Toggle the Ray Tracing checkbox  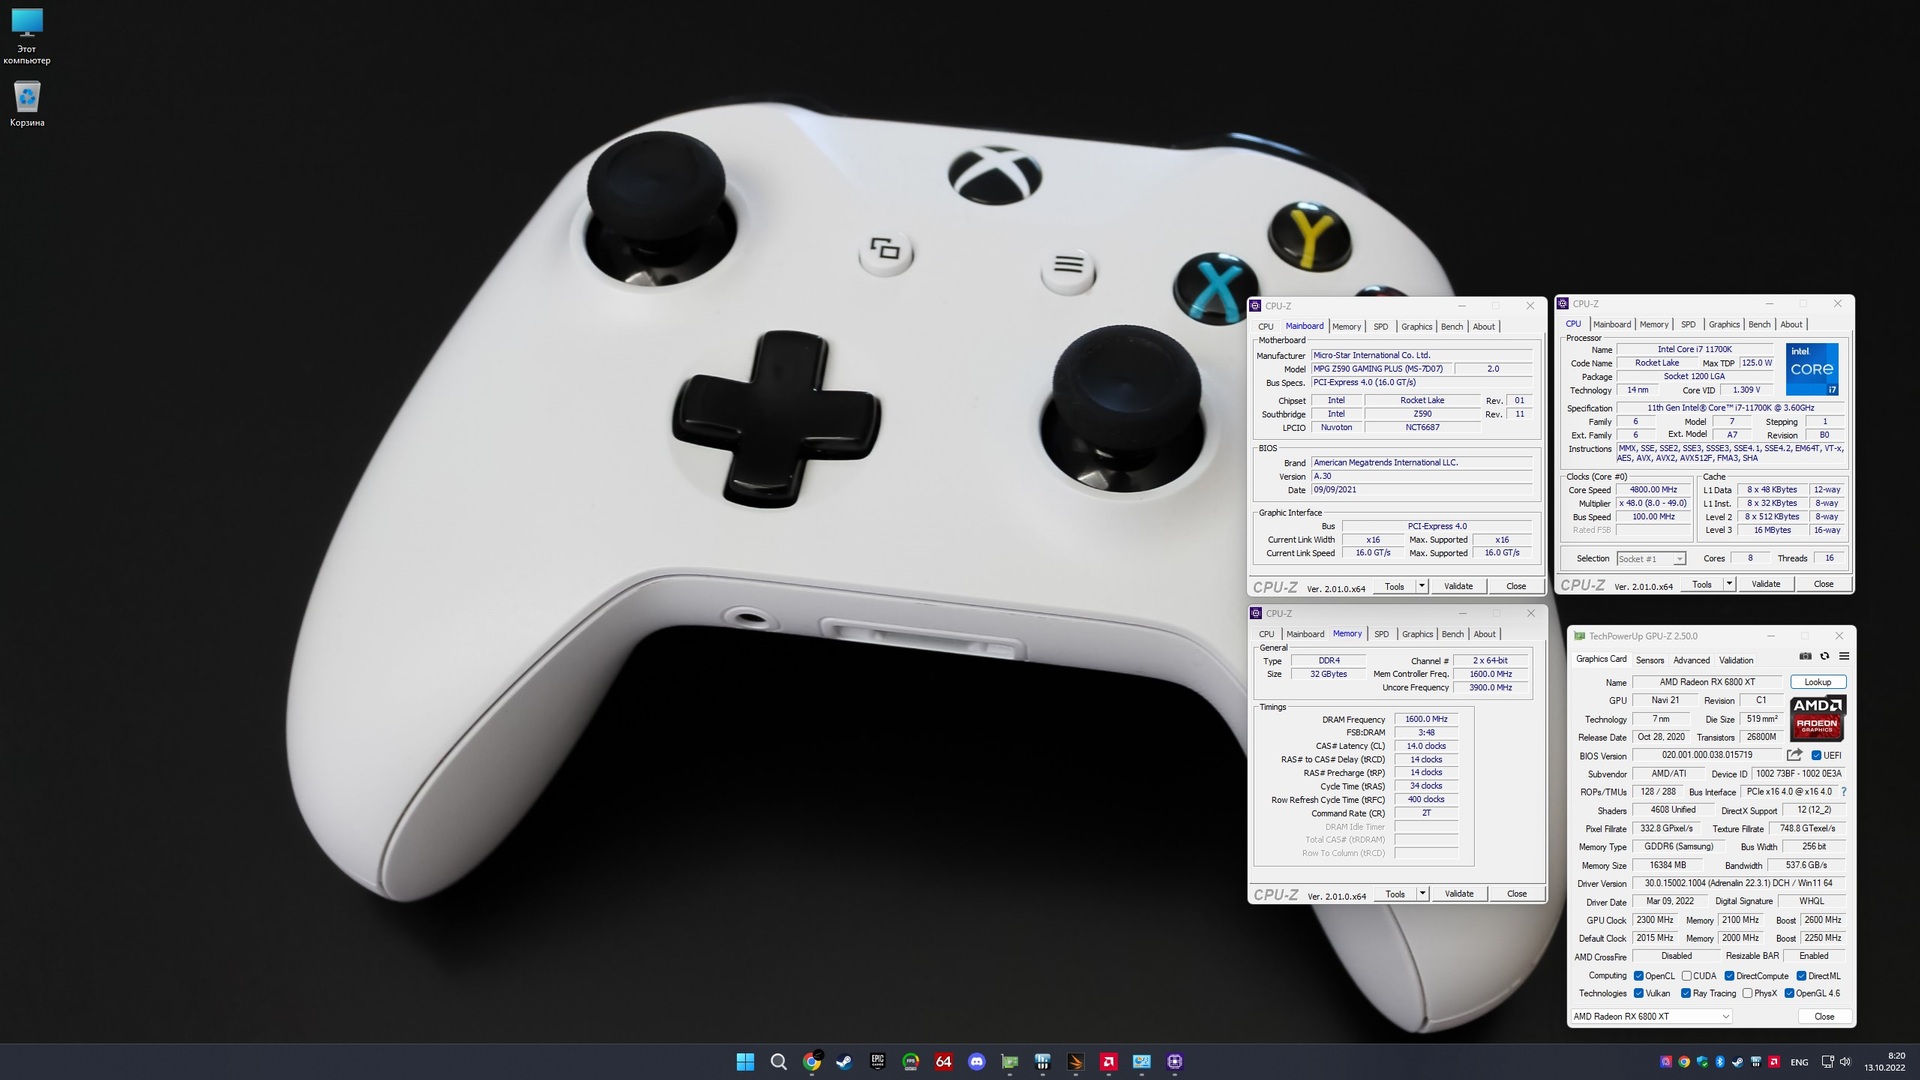(1687, 994)
